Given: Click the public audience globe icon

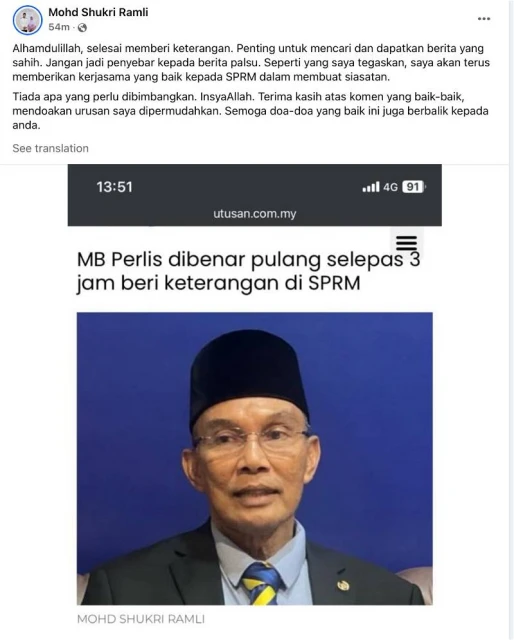Looking at the screenshot, I should click(x=82, y=28).
